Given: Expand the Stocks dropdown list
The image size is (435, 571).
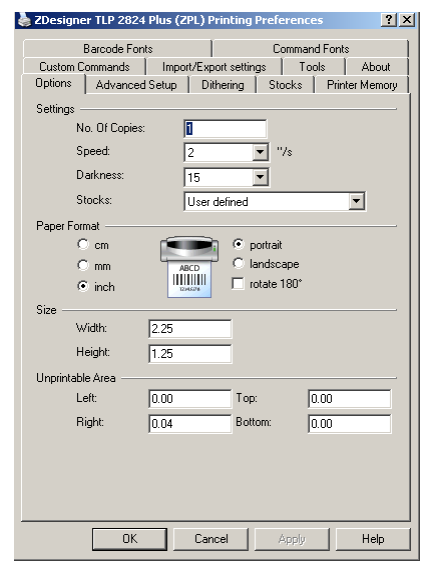Looking at the screenshot, I should pyautogui.click(x=357, y=201).
